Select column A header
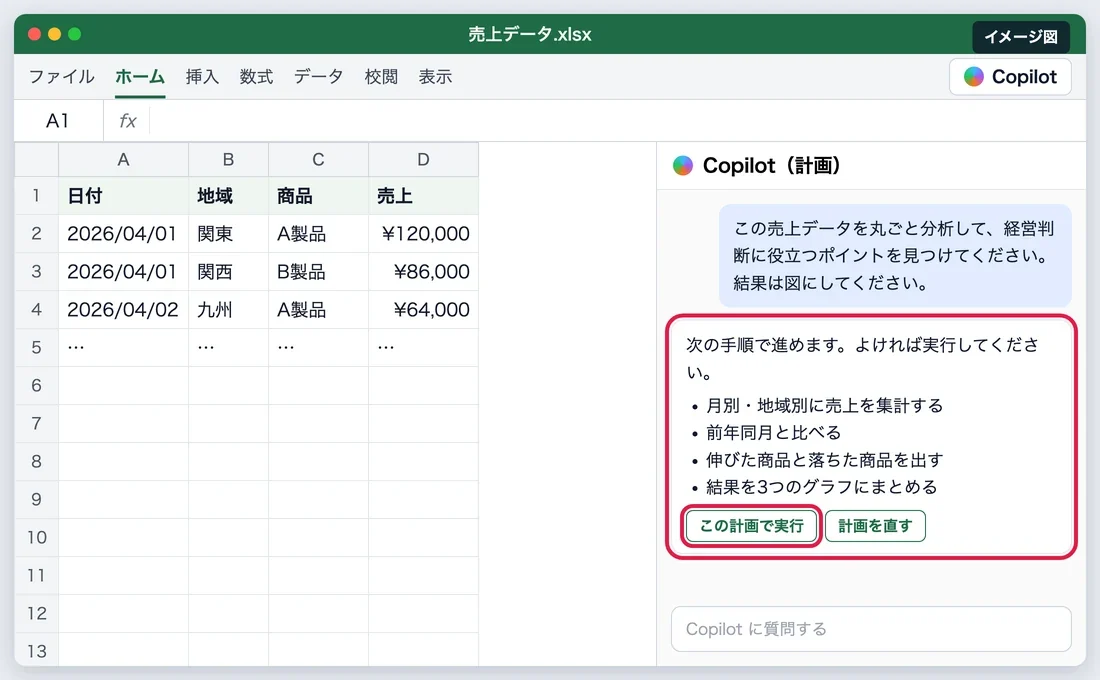The height and width of the screenshot is (680, 1100). (123, 159)
